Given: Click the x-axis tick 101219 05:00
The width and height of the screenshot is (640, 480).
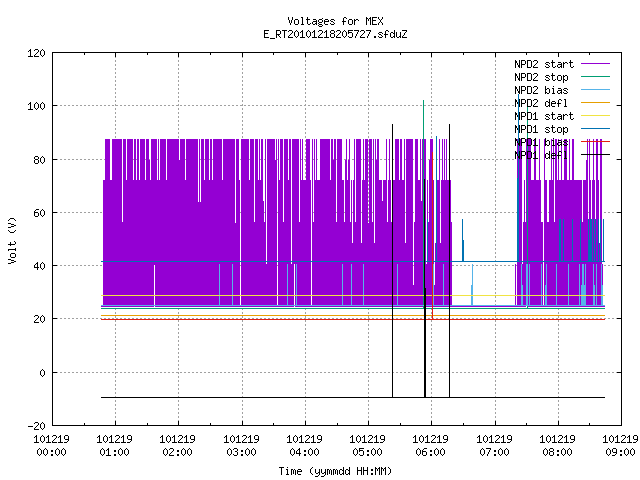Looking at the screenshot, I should pyautogui.click(x=368, y=446).
